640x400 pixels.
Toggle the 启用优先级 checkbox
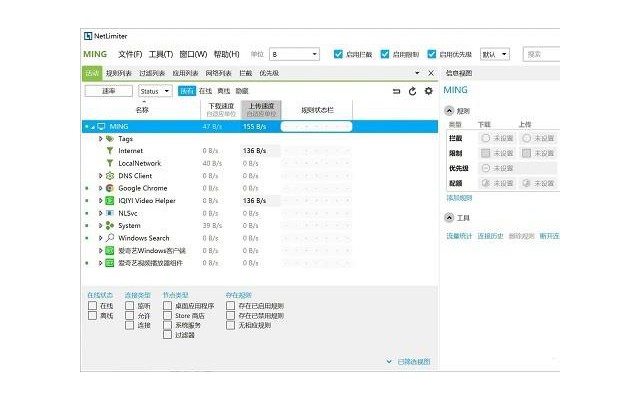tap(431, 54)
